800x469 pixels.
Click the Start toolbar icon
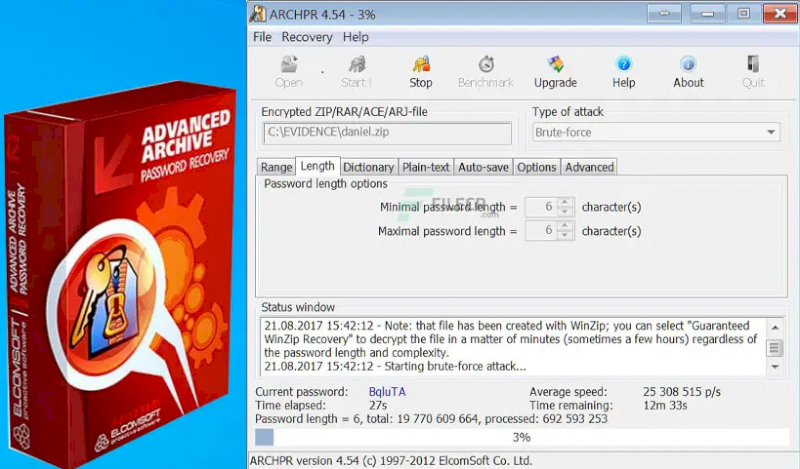356,72
